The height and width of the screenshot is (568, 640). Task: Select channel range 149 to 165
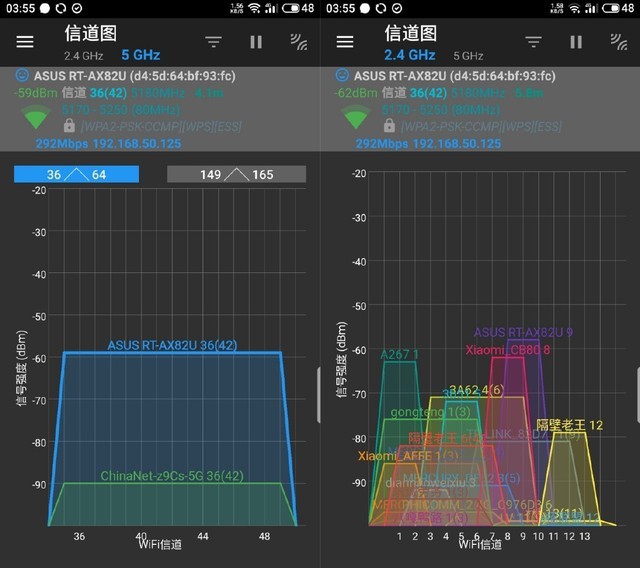(x=236, y=174)
